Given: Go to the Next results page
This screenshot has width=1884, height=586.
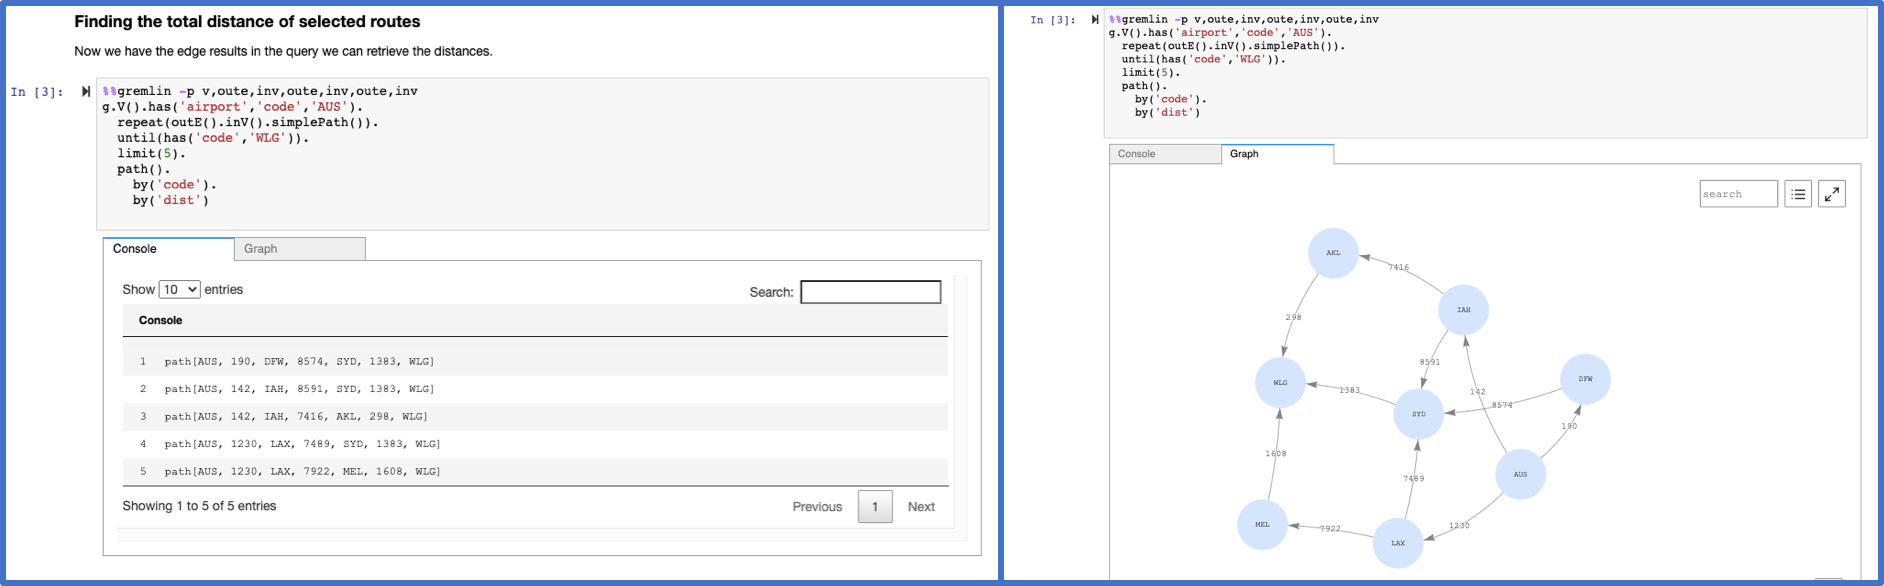Looking at the screenshot, I should click(x=921, y=507).
